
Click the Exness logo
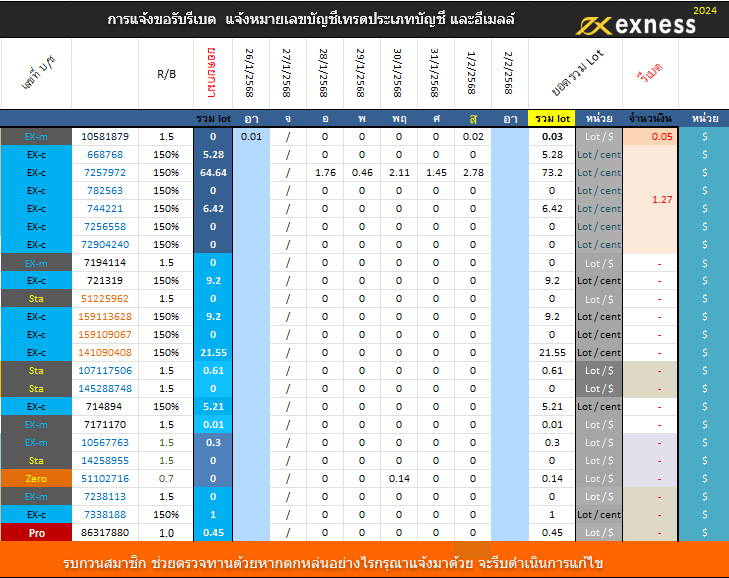636,26
